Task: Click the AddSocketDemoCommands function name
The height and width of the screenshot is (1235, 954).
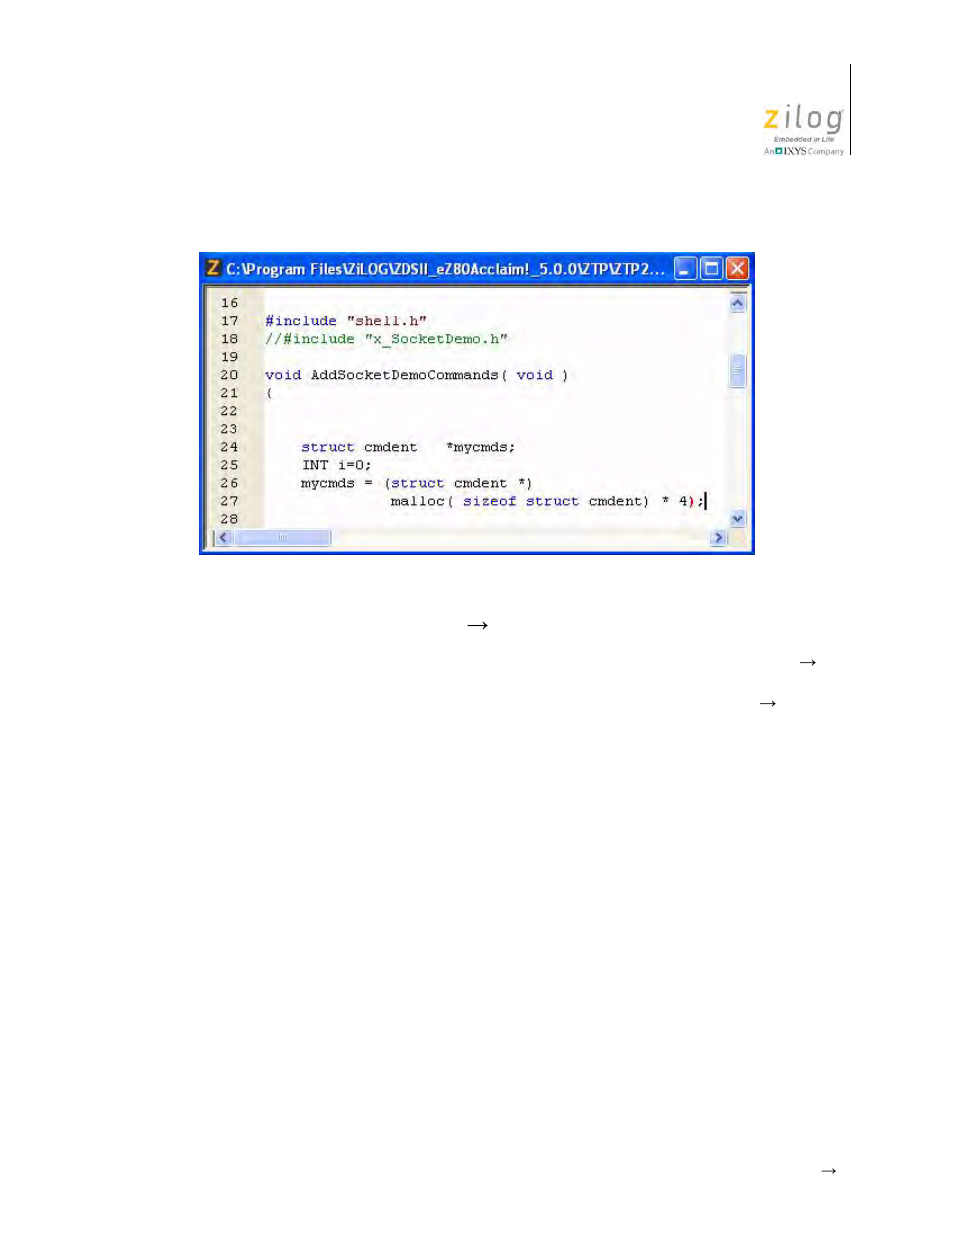Action: (x=404, y=375)
